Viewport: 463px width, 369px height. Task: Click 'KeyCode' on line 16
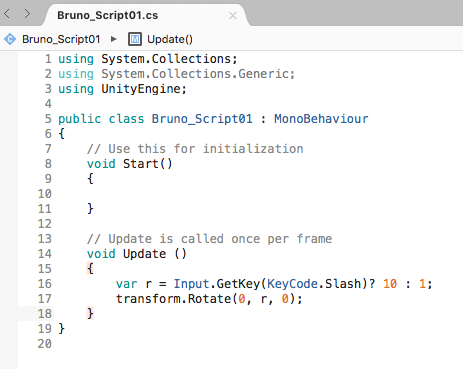pyautogui.click(x=292, y=284)
